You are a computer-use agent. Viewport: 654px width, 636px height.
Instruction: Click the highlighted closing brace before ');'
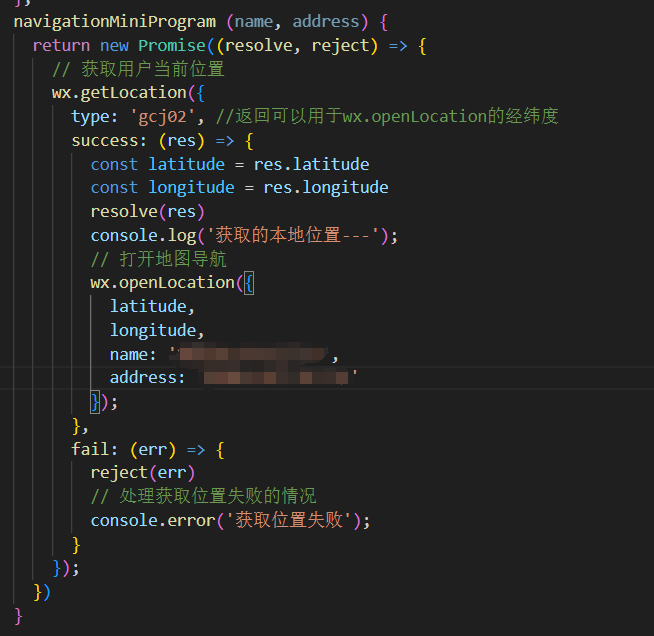(x=96, y=402)
